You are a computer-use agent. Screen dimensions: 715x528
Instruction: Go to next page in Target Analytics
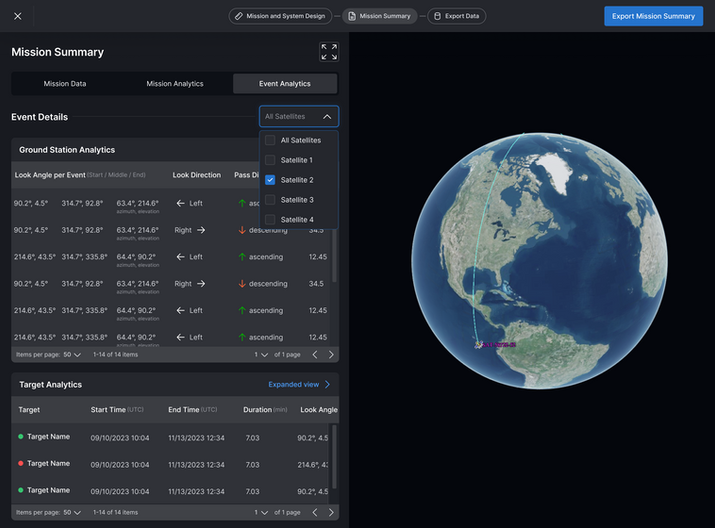331,512
